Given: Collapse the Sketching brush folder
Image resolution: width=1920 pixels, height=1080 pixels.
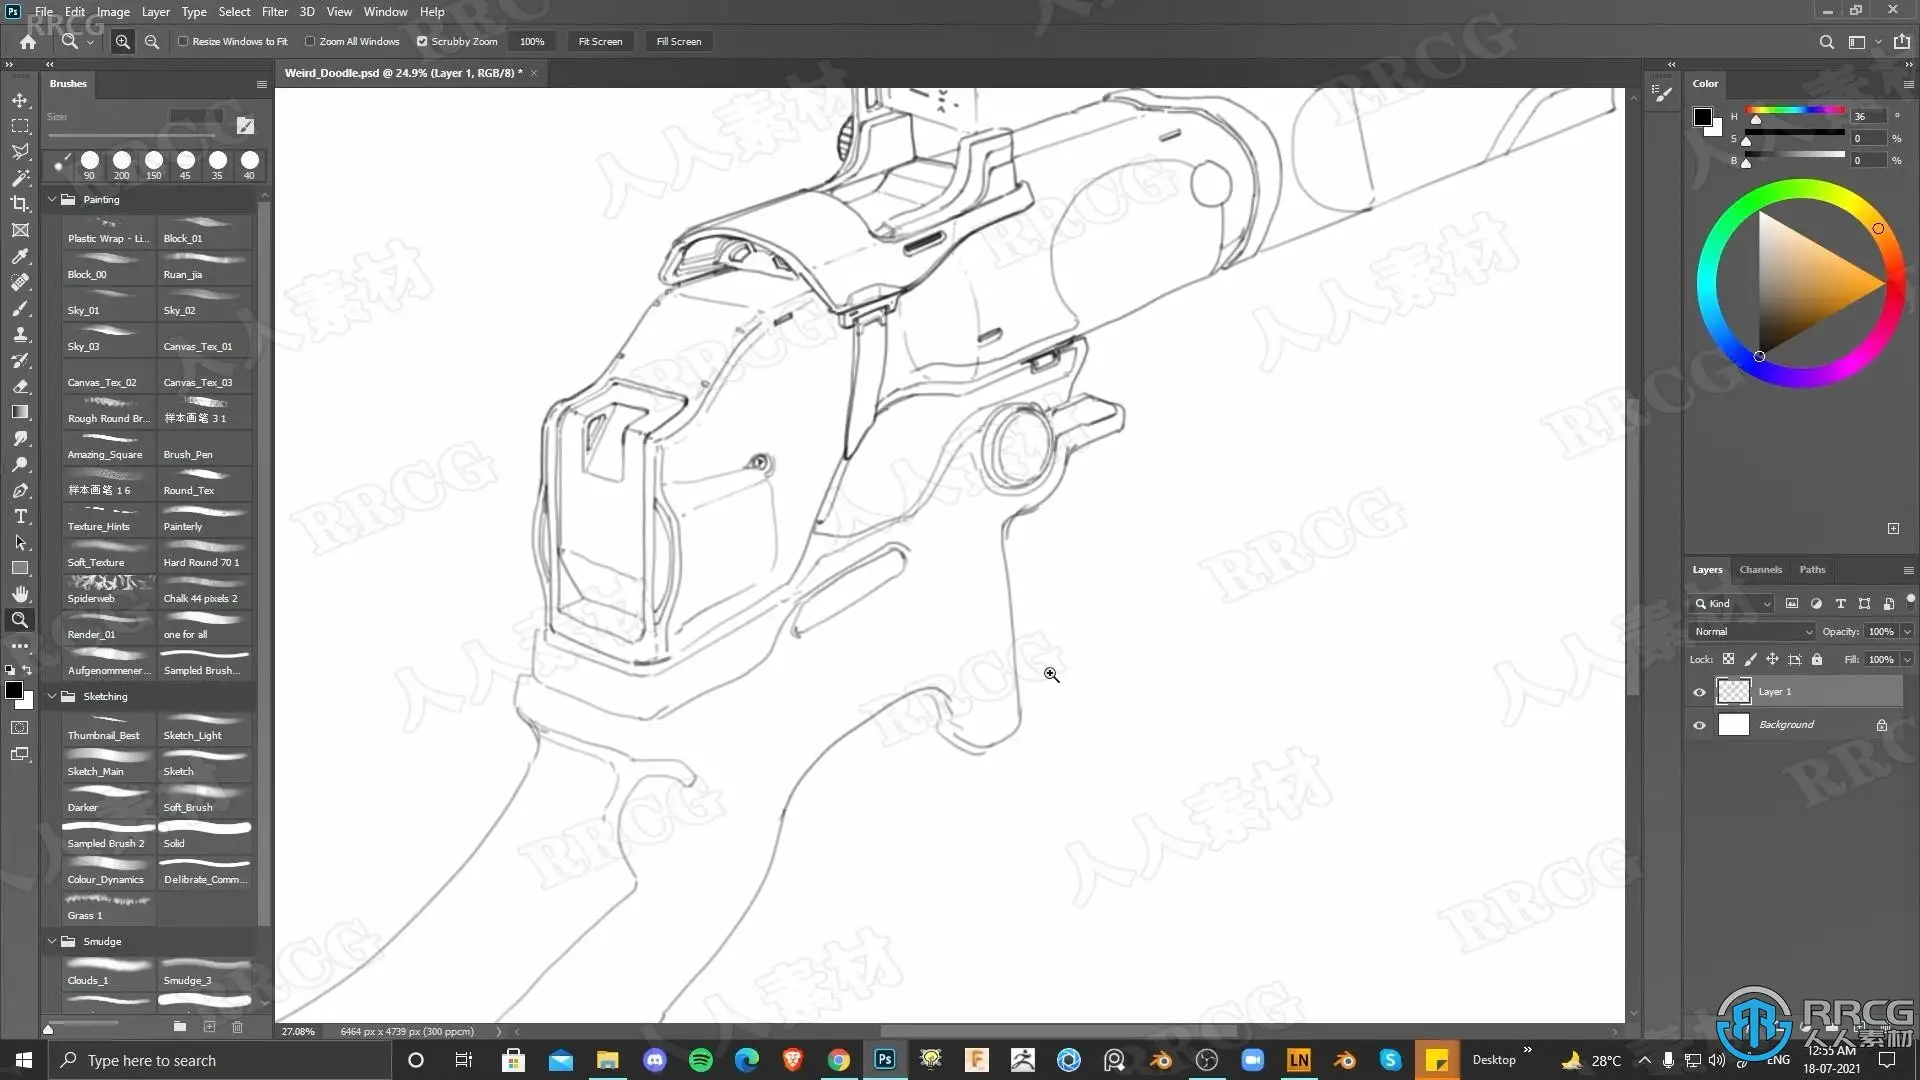Looking at the screenshot, I should click(52, 697).
